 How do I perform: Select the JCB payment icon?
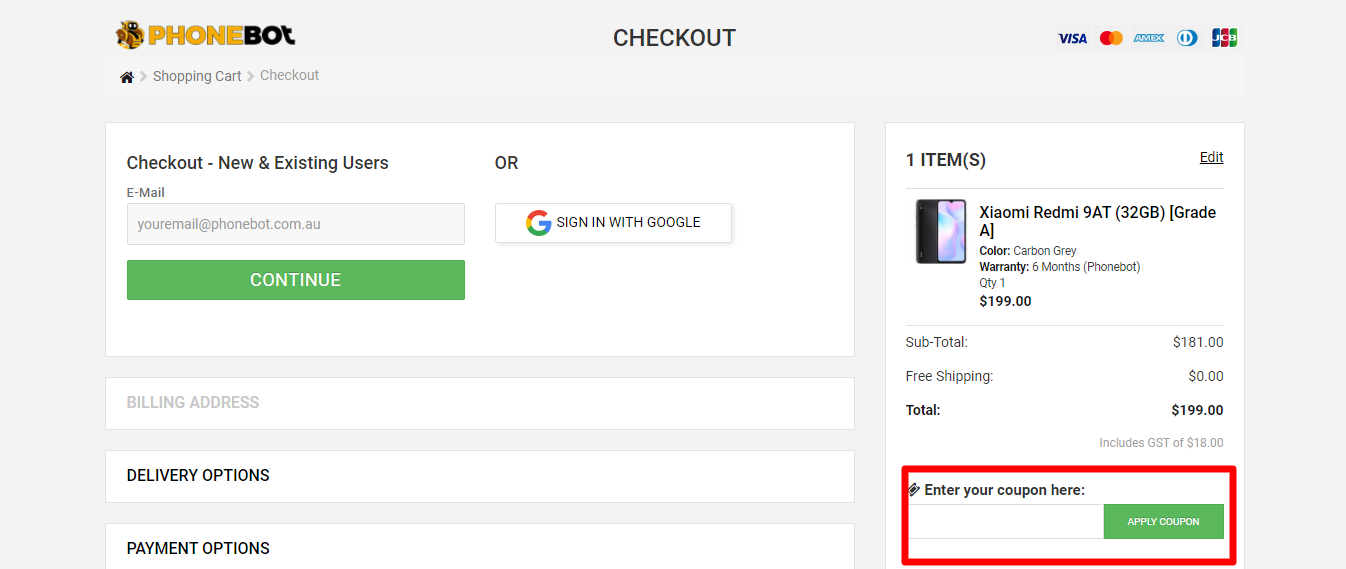pyautogui.click(x=1225, y=38)
